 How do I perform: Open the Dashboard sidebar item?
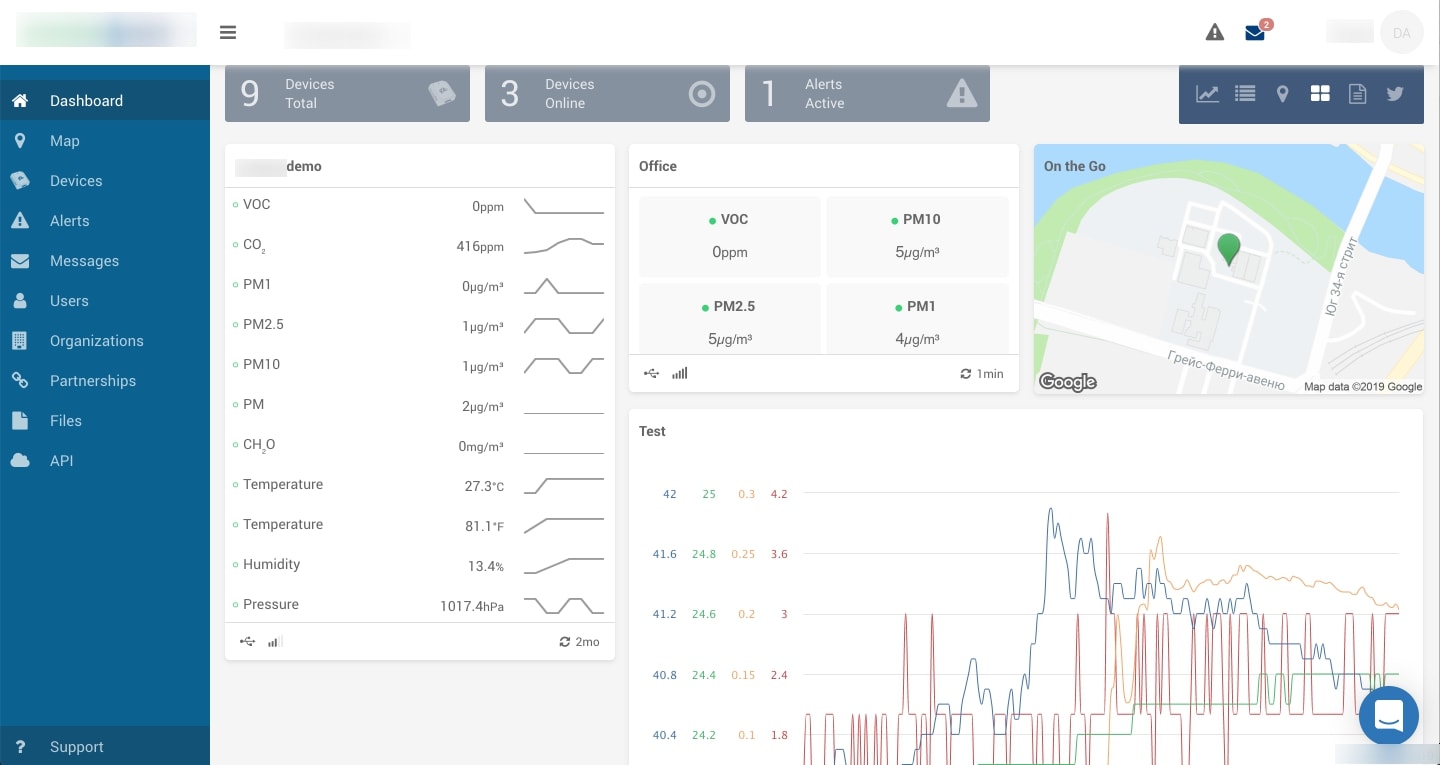click(105, 101)
